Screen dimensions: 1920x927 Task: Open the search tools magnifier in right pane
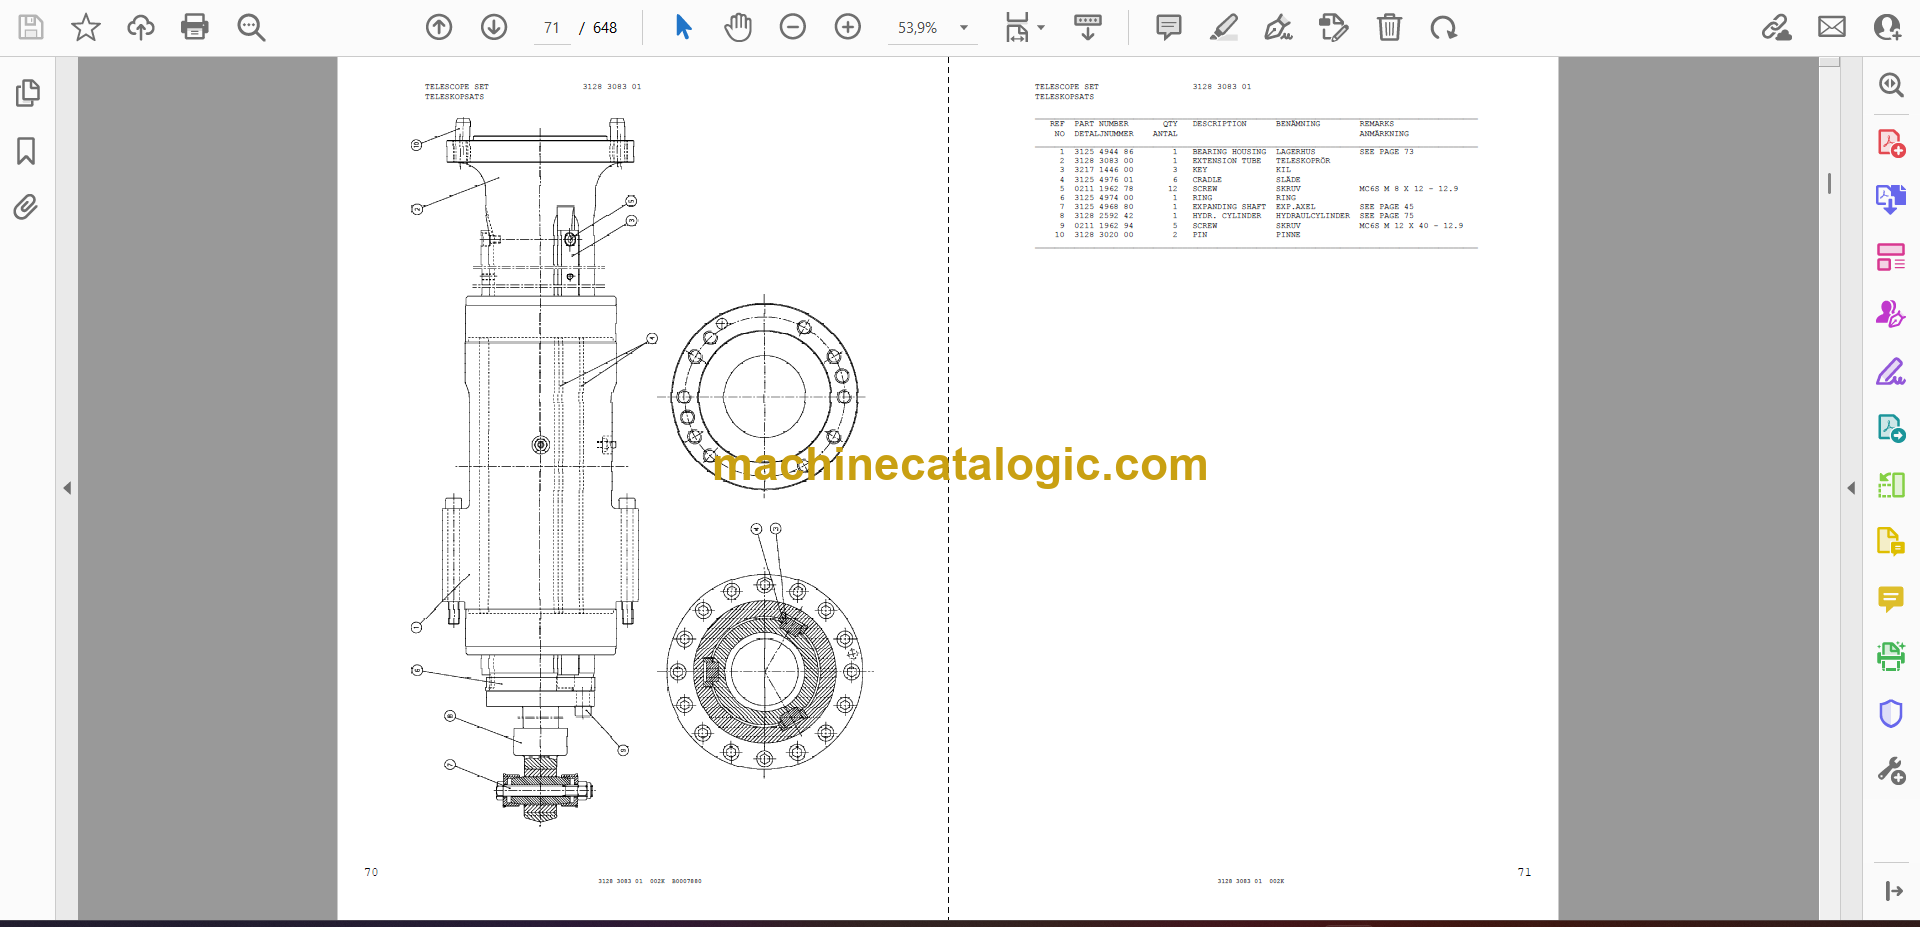1891,85
